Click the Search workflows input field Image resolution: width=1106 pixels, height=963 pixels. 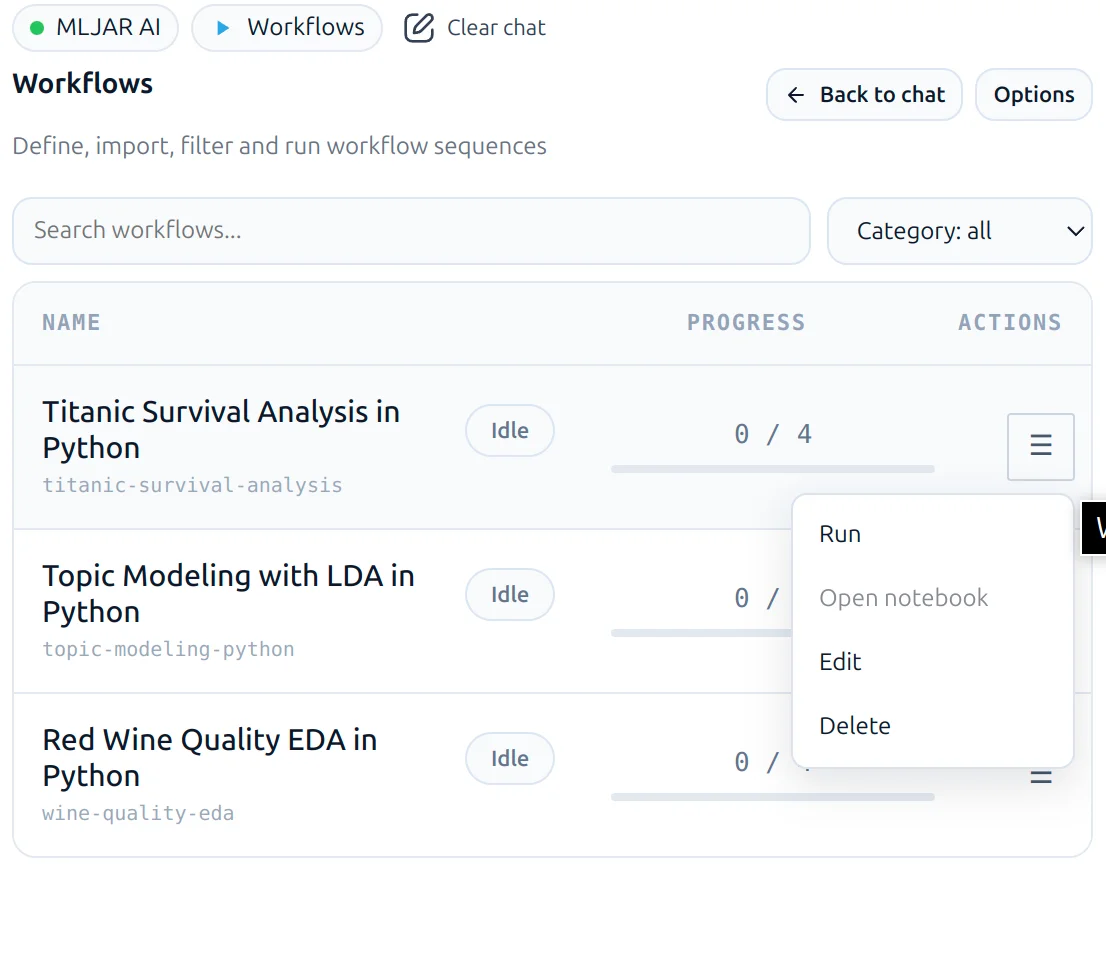(411, 231)
